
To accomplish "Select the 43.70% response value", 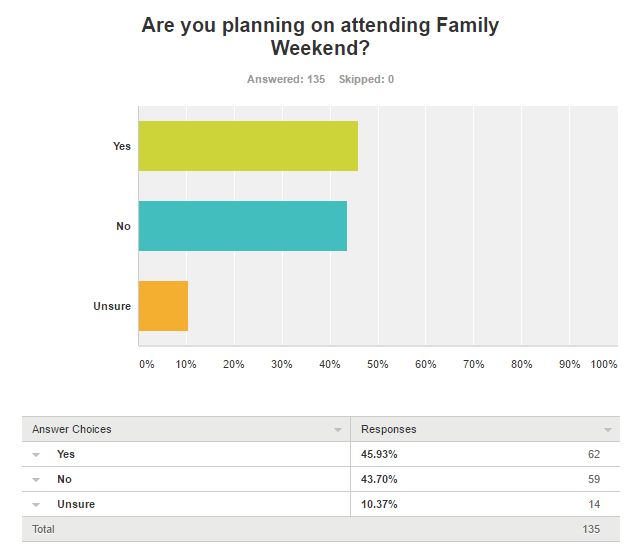I will (379, 479).
